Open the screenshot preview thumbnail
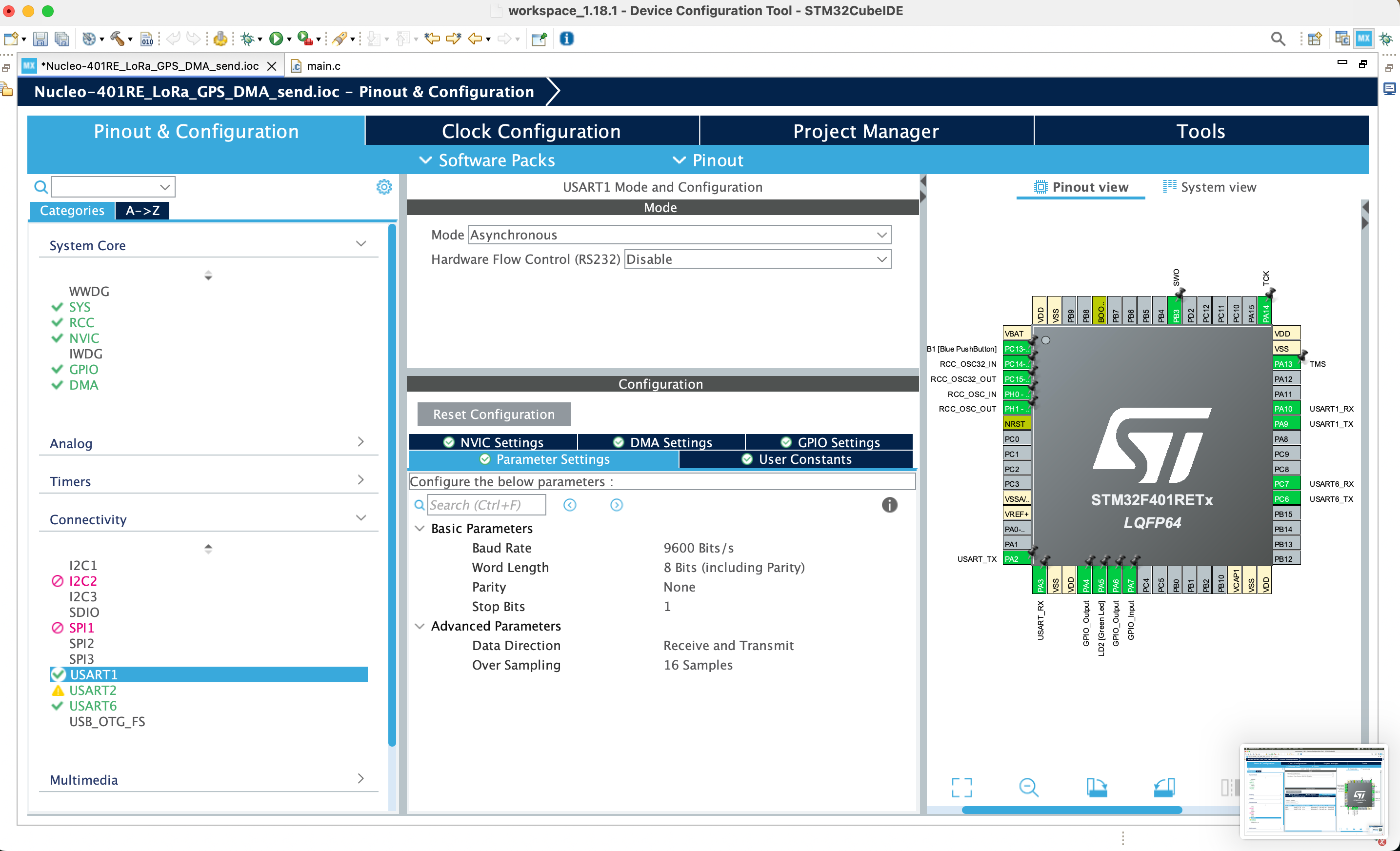The image size is (1400, 851). [x=1314, y=791]
